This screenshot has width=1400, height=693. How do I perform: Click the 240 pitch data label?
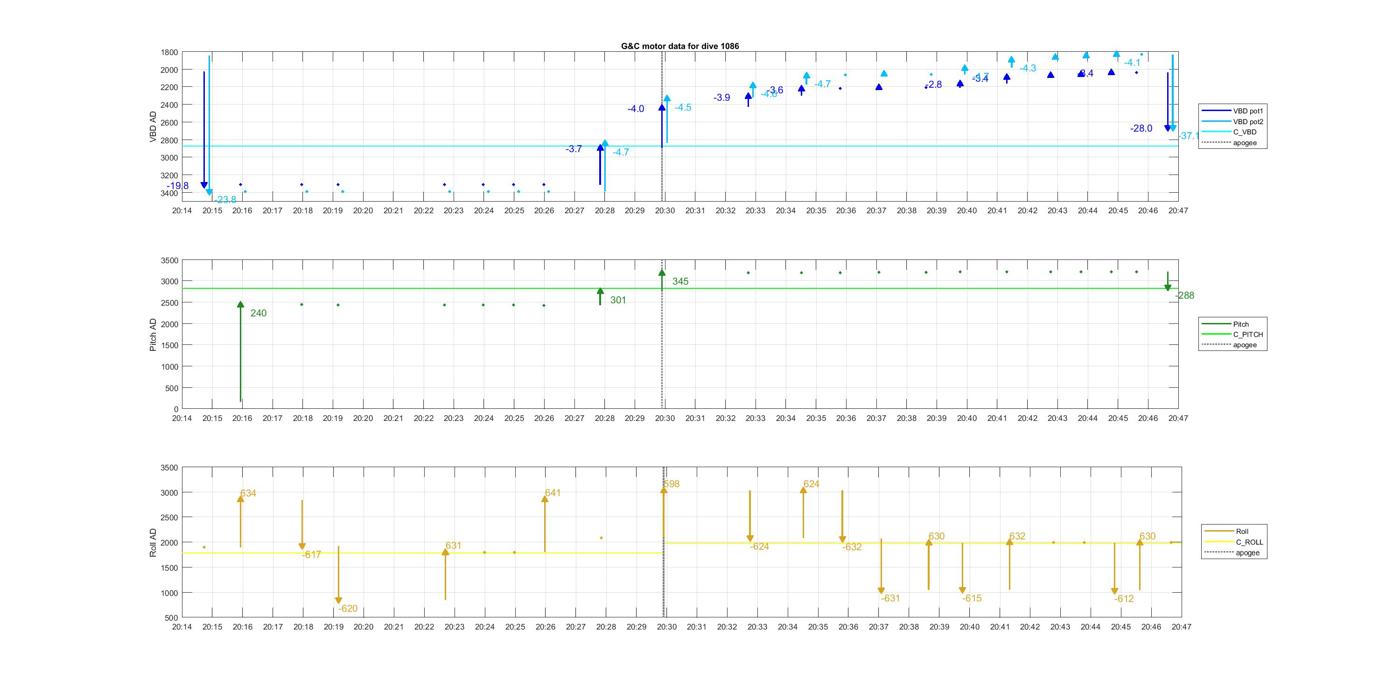pyautogui.click(x=258, y=314)
